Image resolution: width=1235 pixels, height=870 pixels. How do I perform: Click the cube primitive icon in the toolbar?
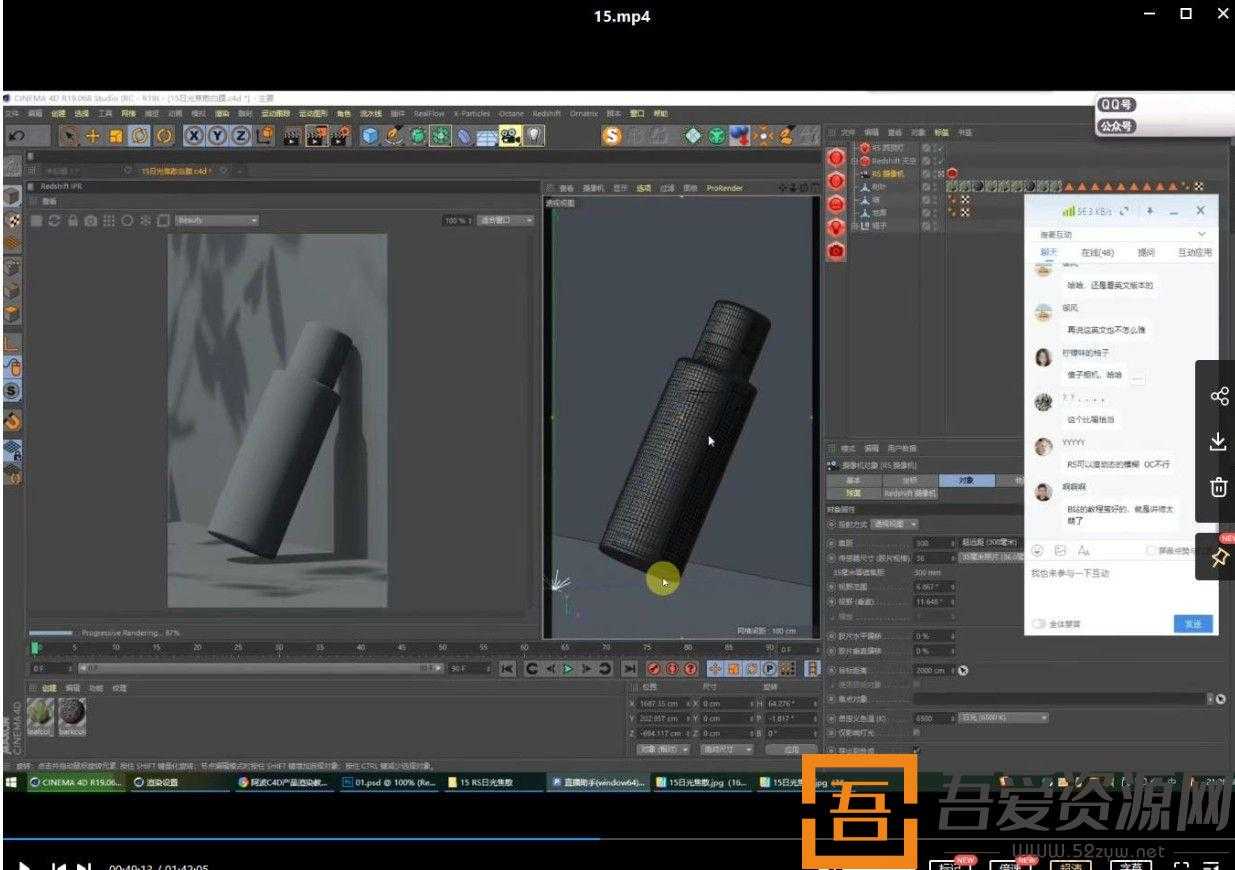[368, 137]
